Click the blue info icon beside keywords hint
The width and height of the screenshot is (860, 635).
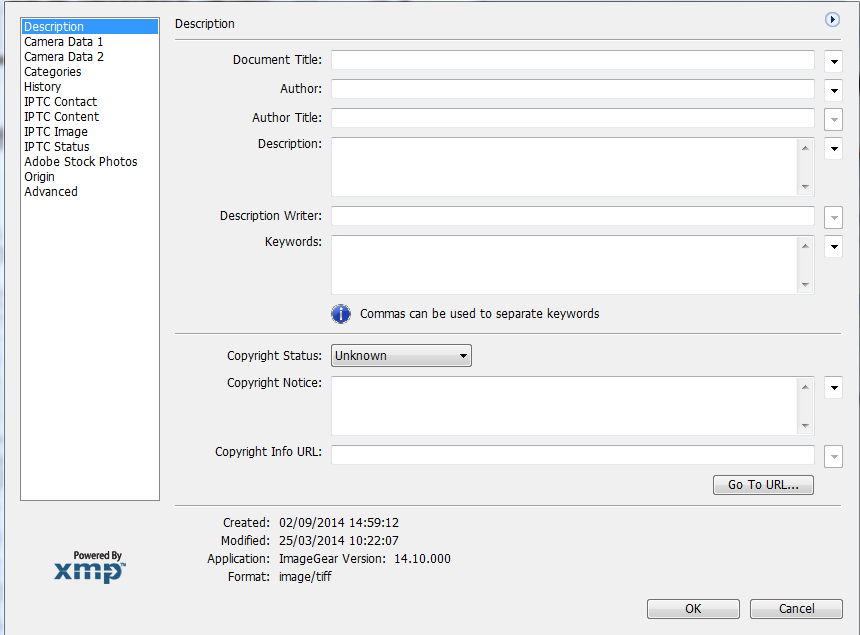(x=341, y=314)
